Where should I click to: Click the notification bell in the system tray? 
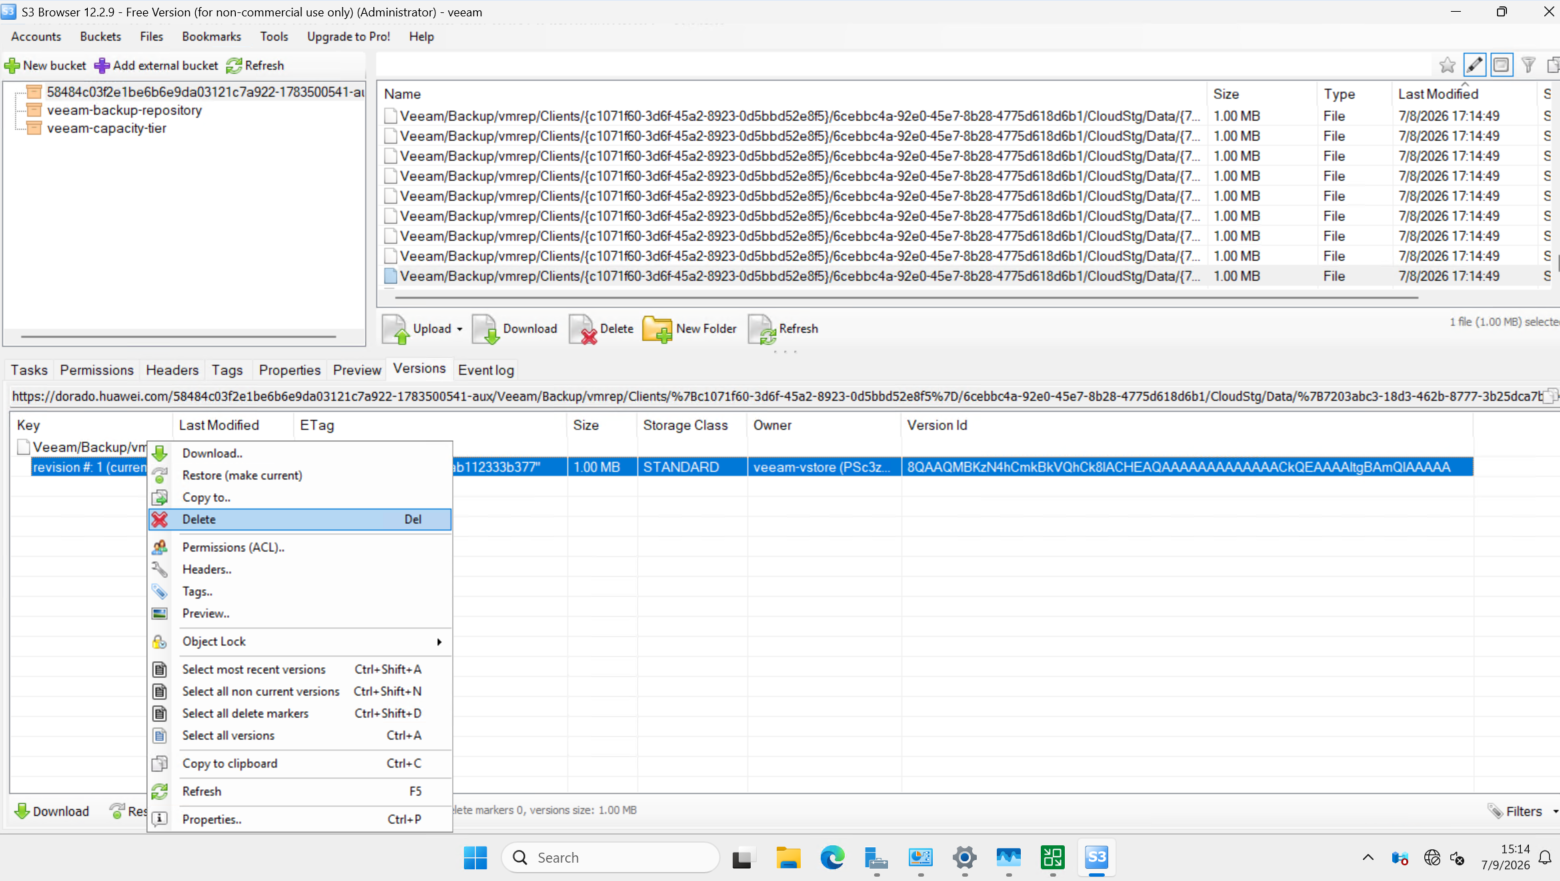pos(1545,857)
